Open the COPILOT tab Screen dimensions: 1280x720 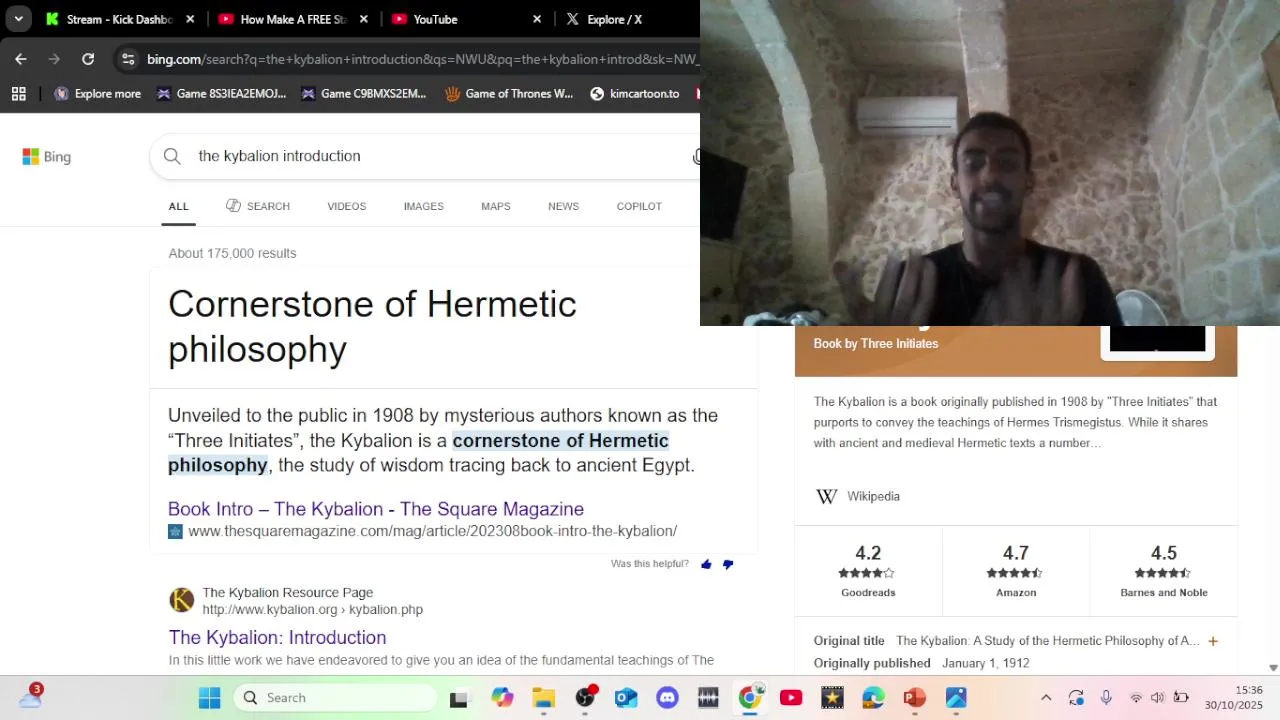pyautogui.click(x=639, y=206)
